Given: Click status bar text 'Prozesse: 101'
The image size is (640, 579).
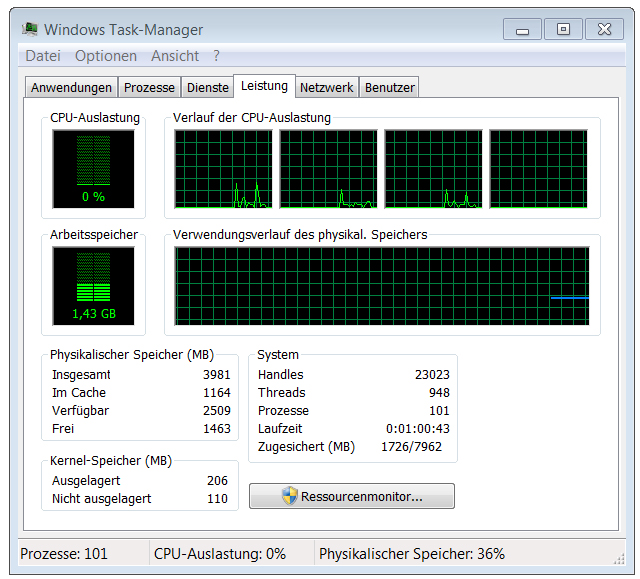Looking at the screenshot, I should [64, 554].
